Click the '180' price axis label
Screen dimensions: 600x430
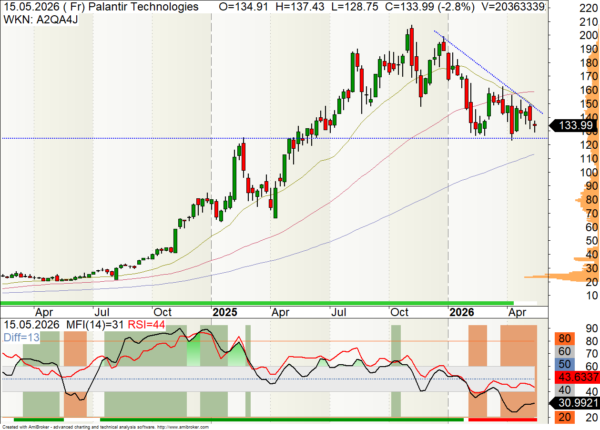(589, 63)
